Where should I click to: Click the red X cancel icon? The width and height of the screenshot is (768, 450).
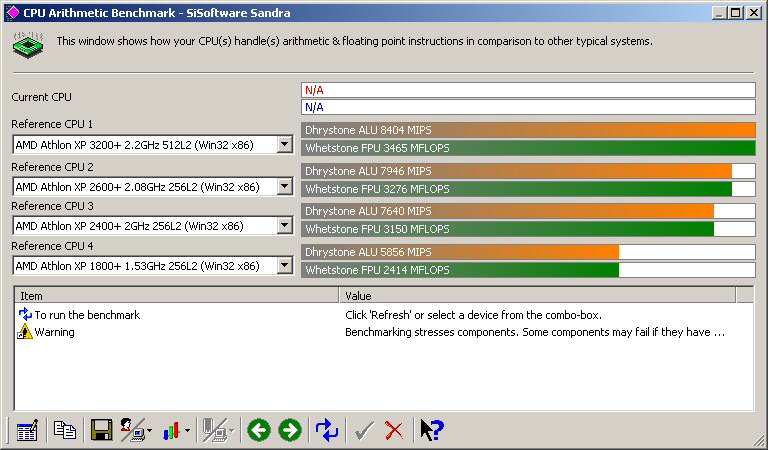[x=394, y=430]
